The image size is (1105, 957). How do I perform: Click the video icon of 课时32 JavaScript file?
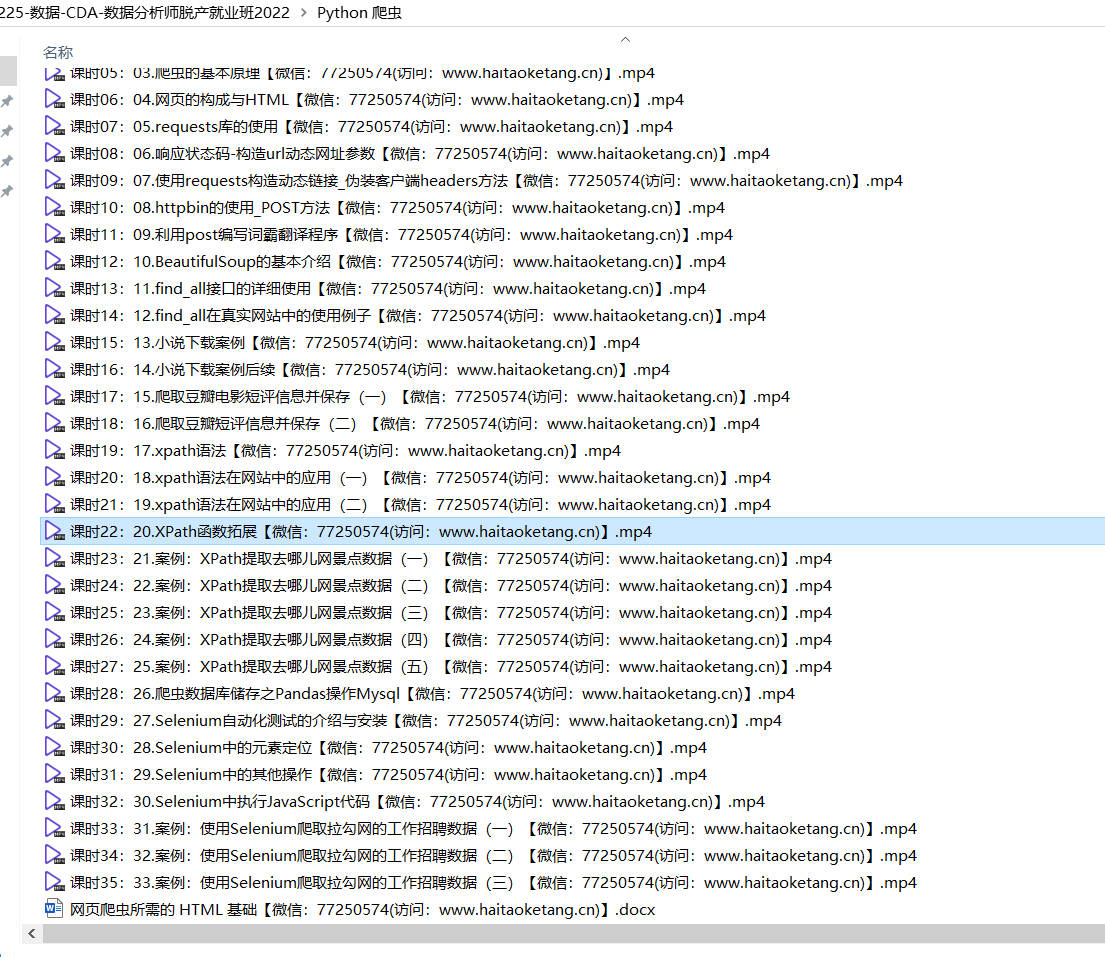click(54, 801)
